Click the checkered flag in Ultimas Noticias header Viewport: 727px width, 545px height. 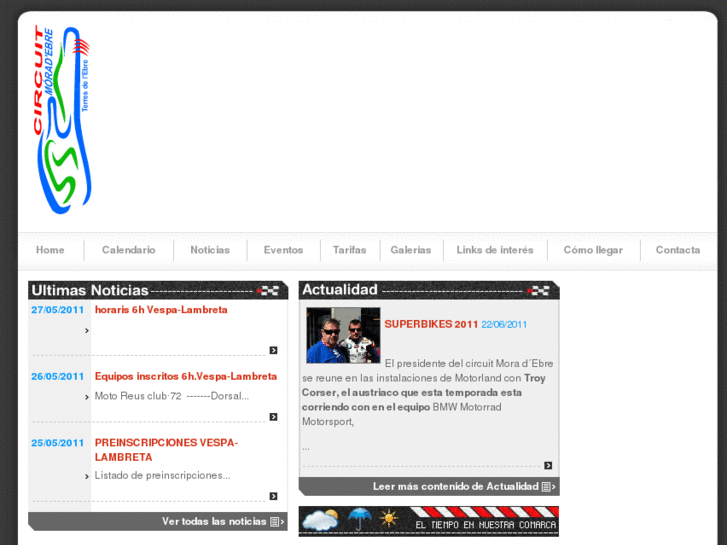(268, 291)
